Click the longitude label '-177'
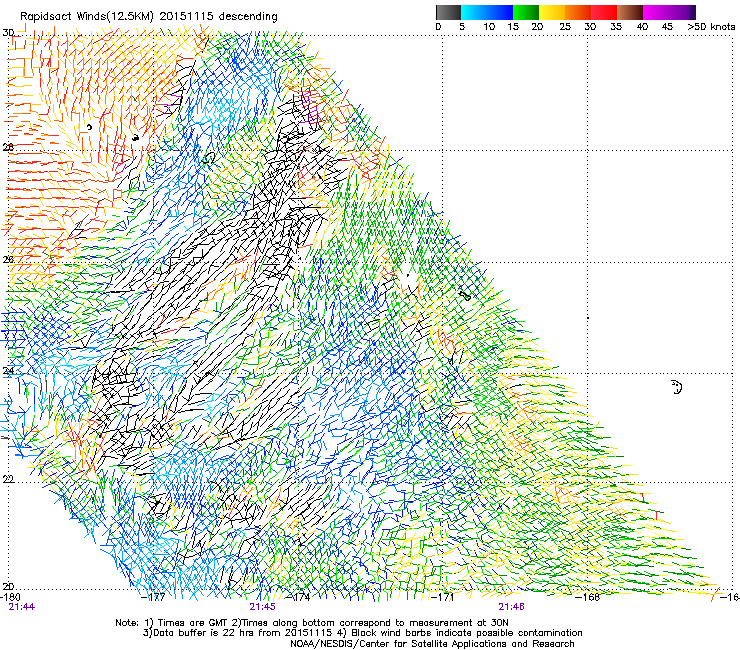Image resolution: width=740 pixels, height=650 pixels. coord(154,597)
